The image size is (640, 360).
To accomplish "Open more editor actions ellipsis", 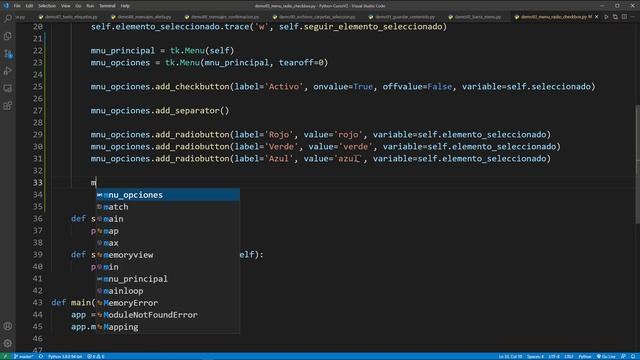I will (x=633, y=17).
